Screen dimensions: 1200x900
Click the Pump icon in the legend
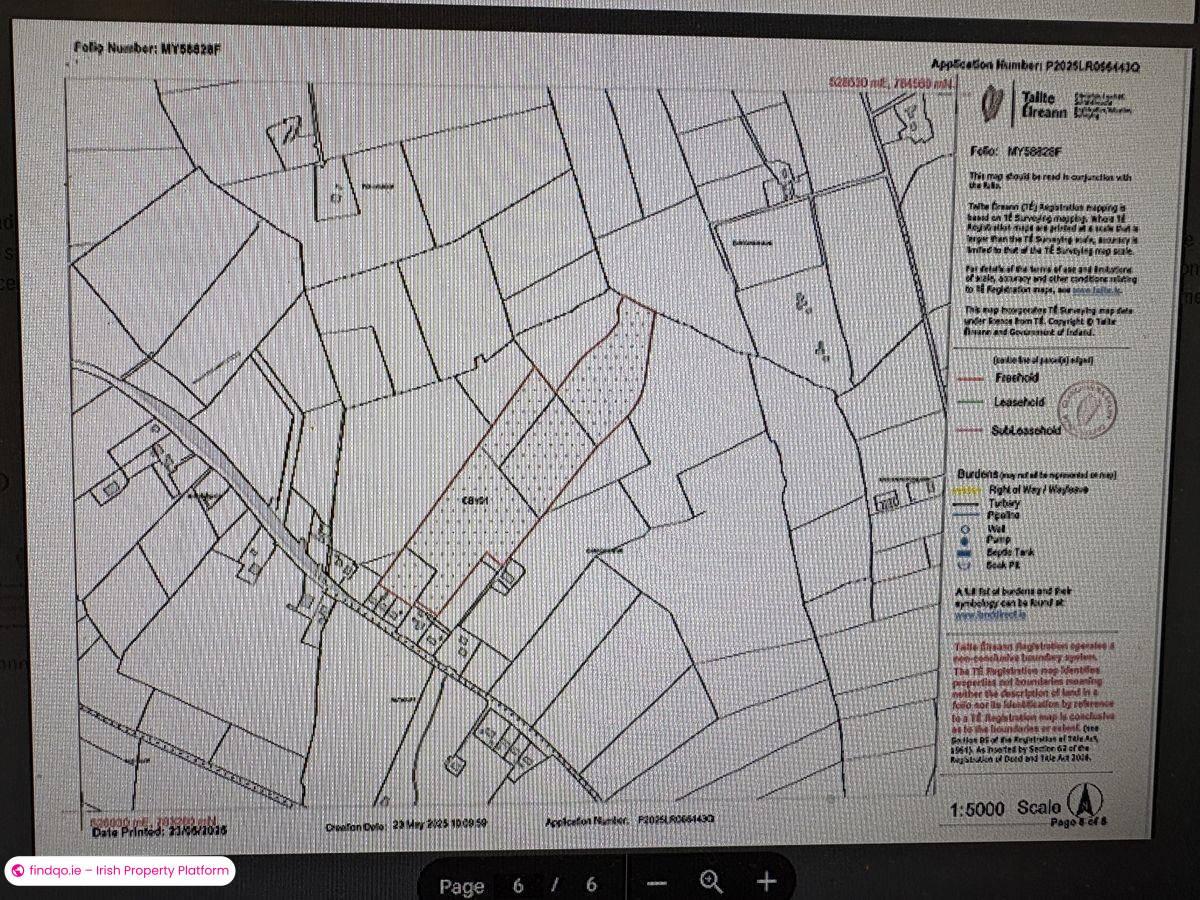[x=964, y=540]
